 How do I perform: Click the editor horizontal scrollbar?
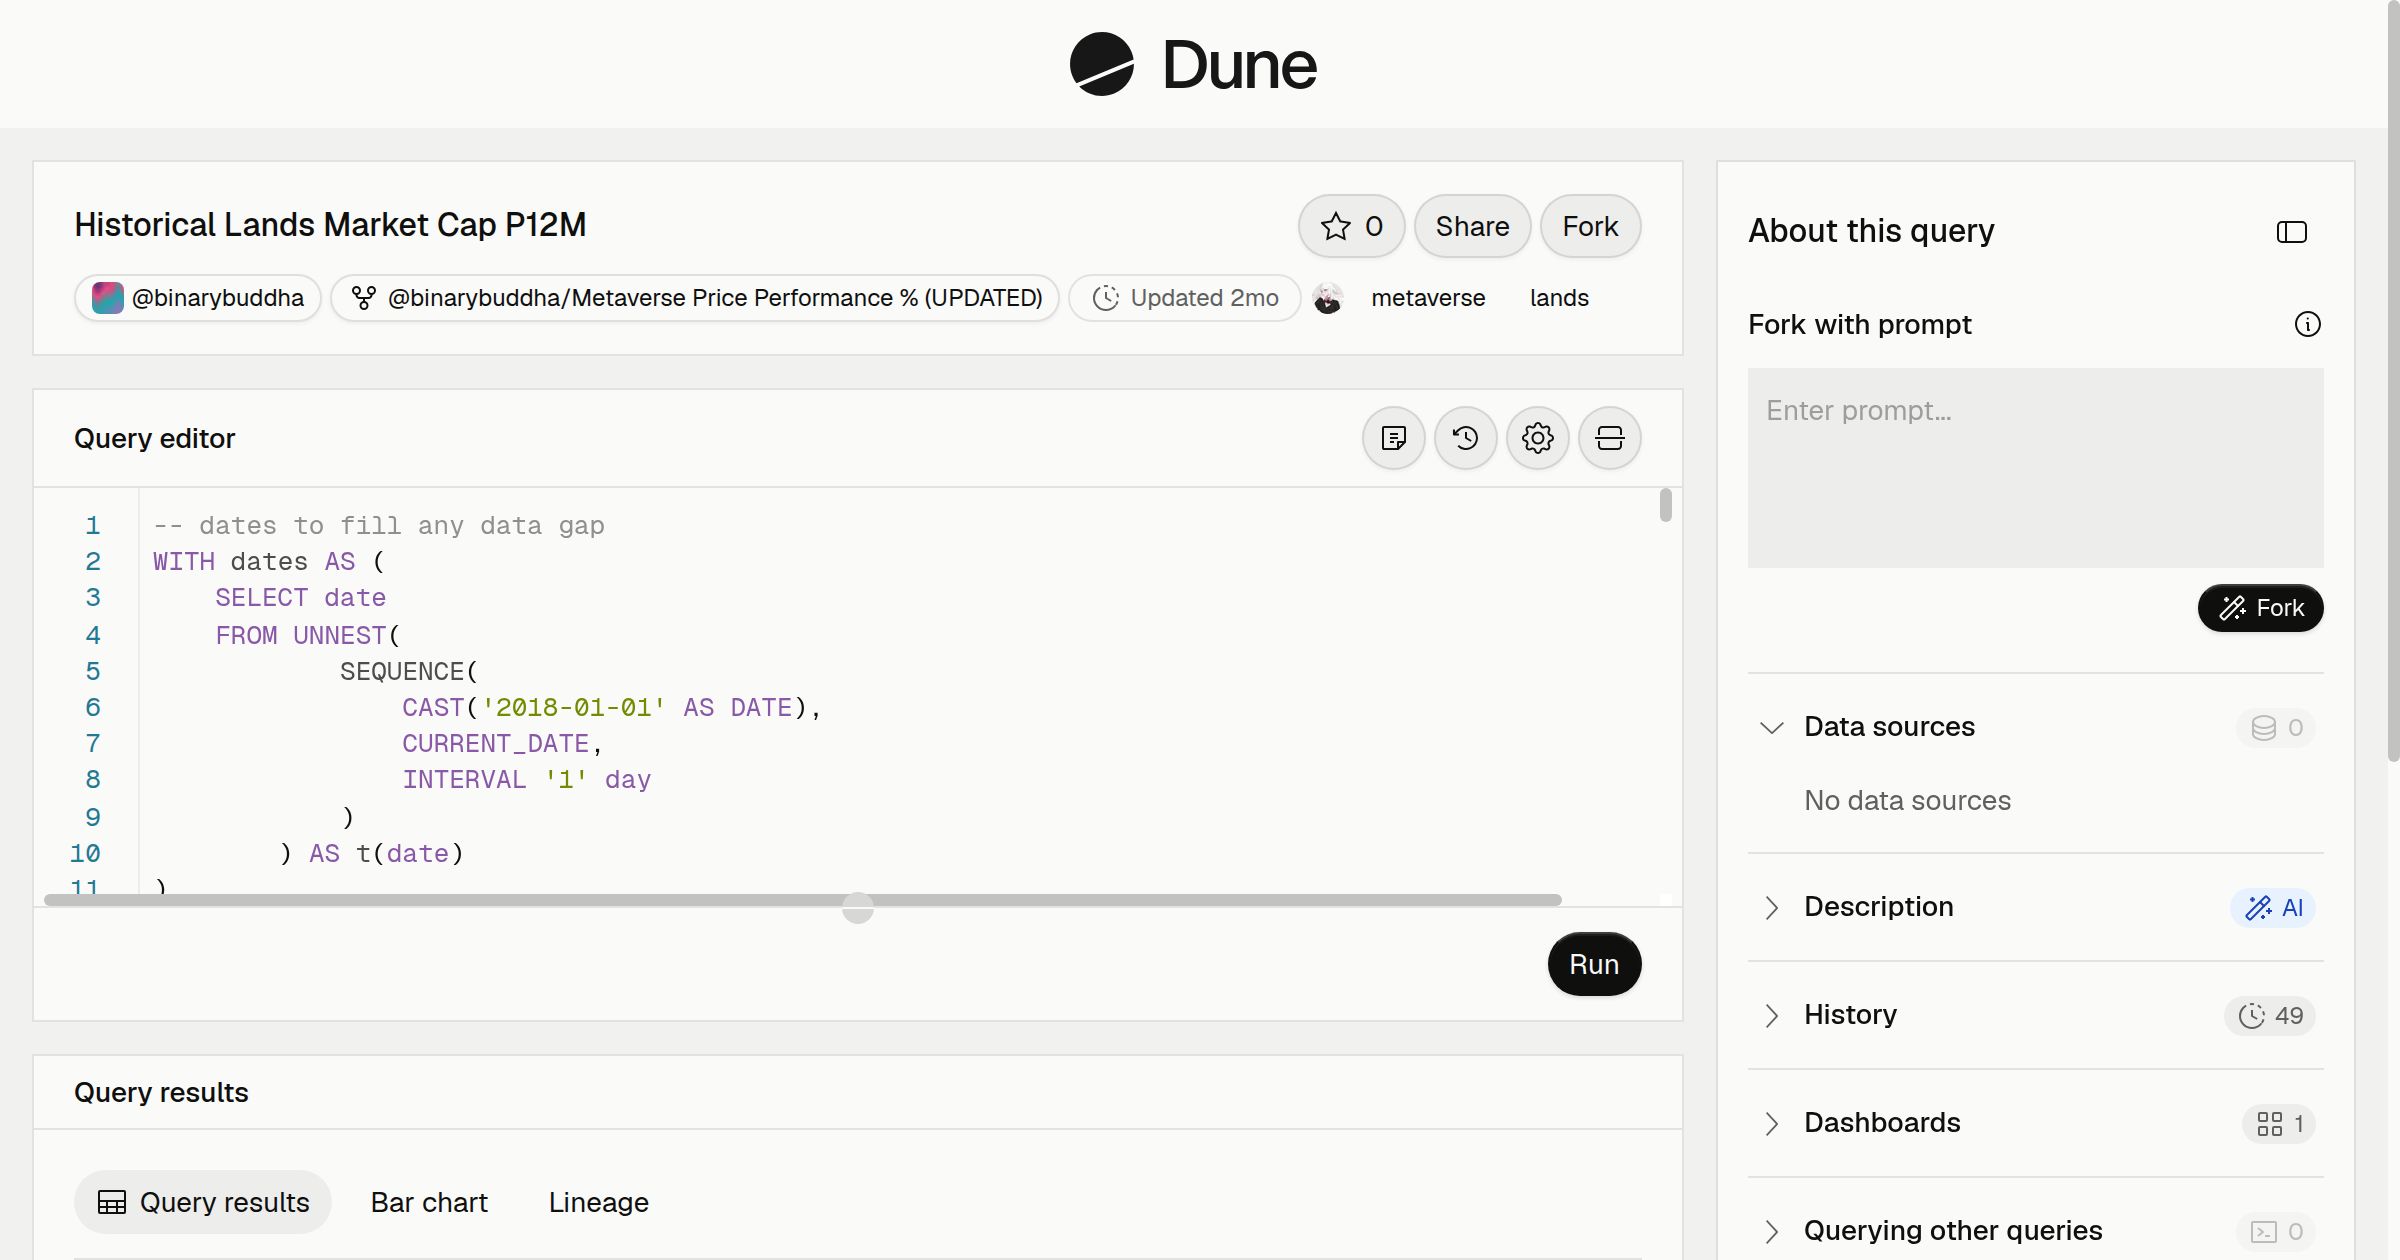[803, 900]
